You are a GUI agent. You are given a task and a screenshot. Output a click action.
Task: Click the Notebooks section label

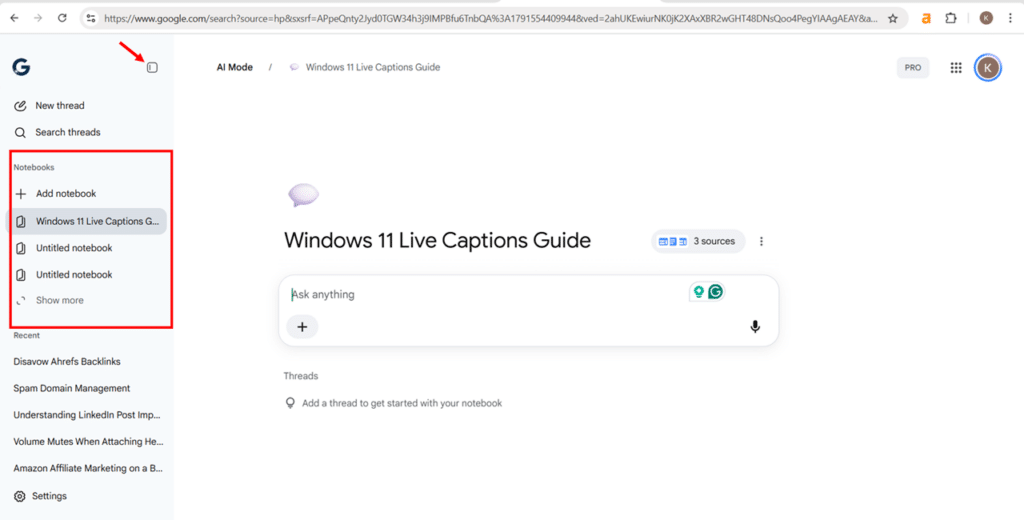coord(34,167)
